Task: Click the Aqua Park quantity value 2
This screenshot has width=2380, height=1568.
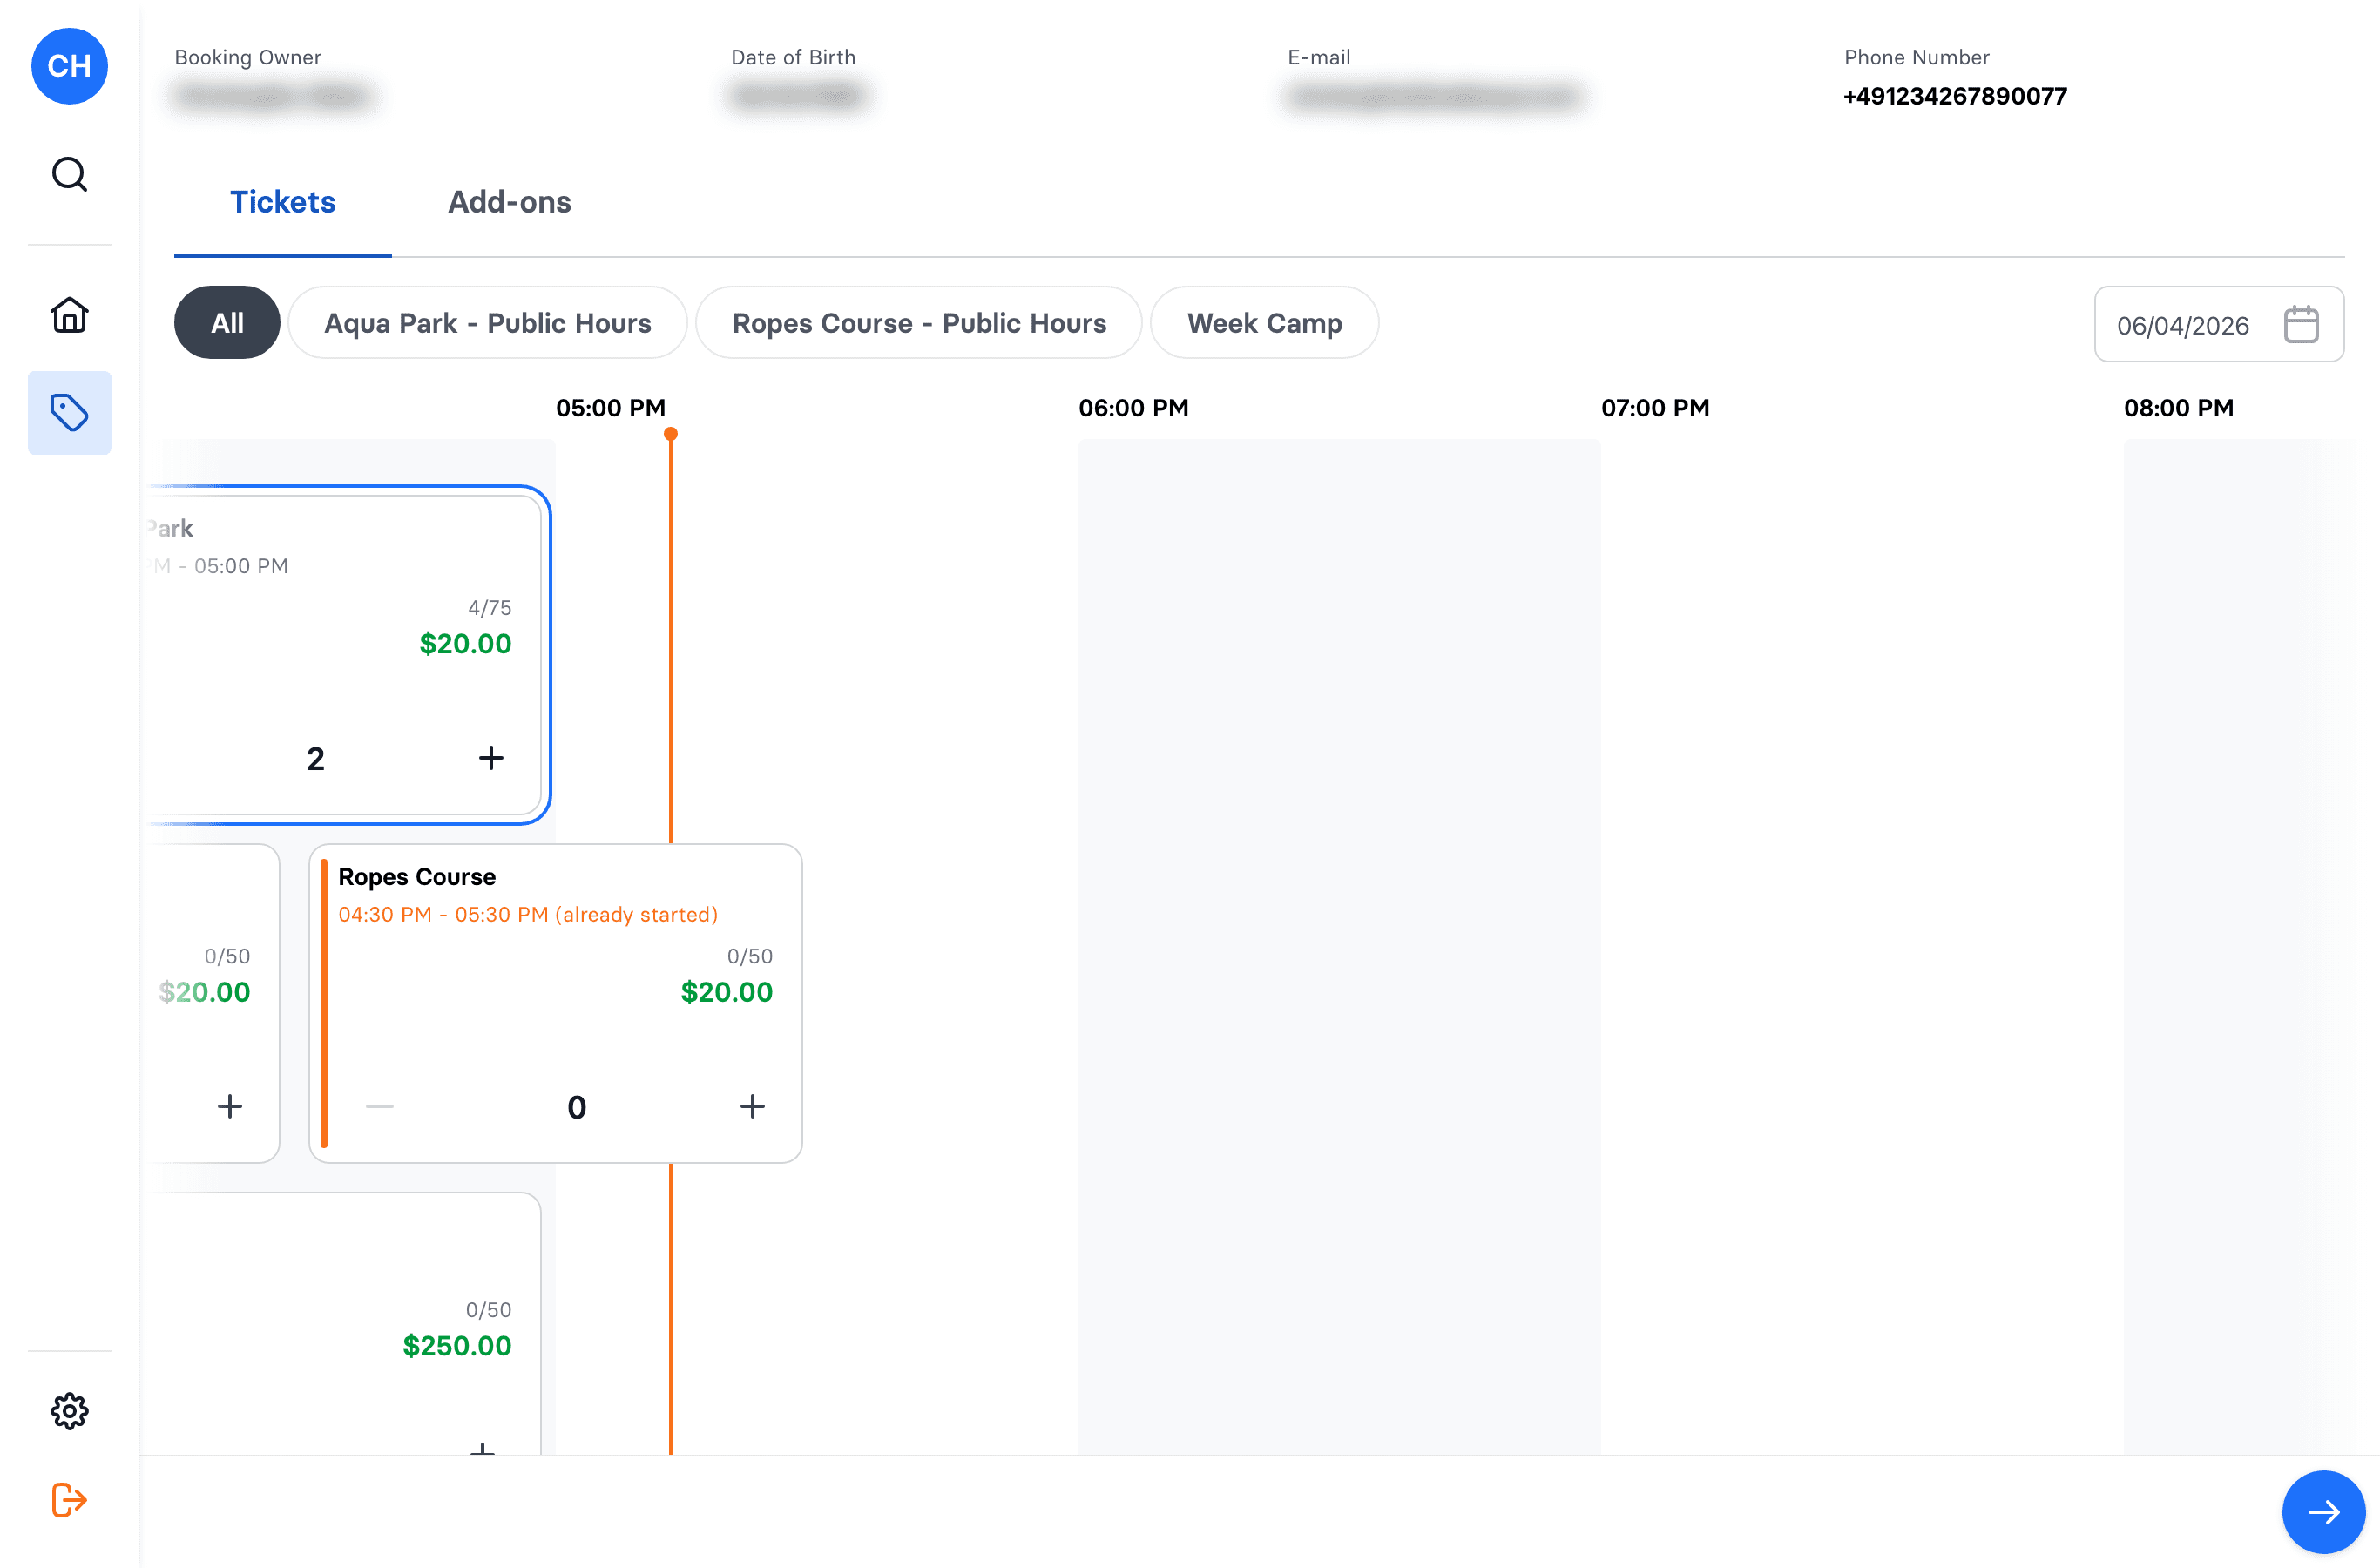Action: 316,759
